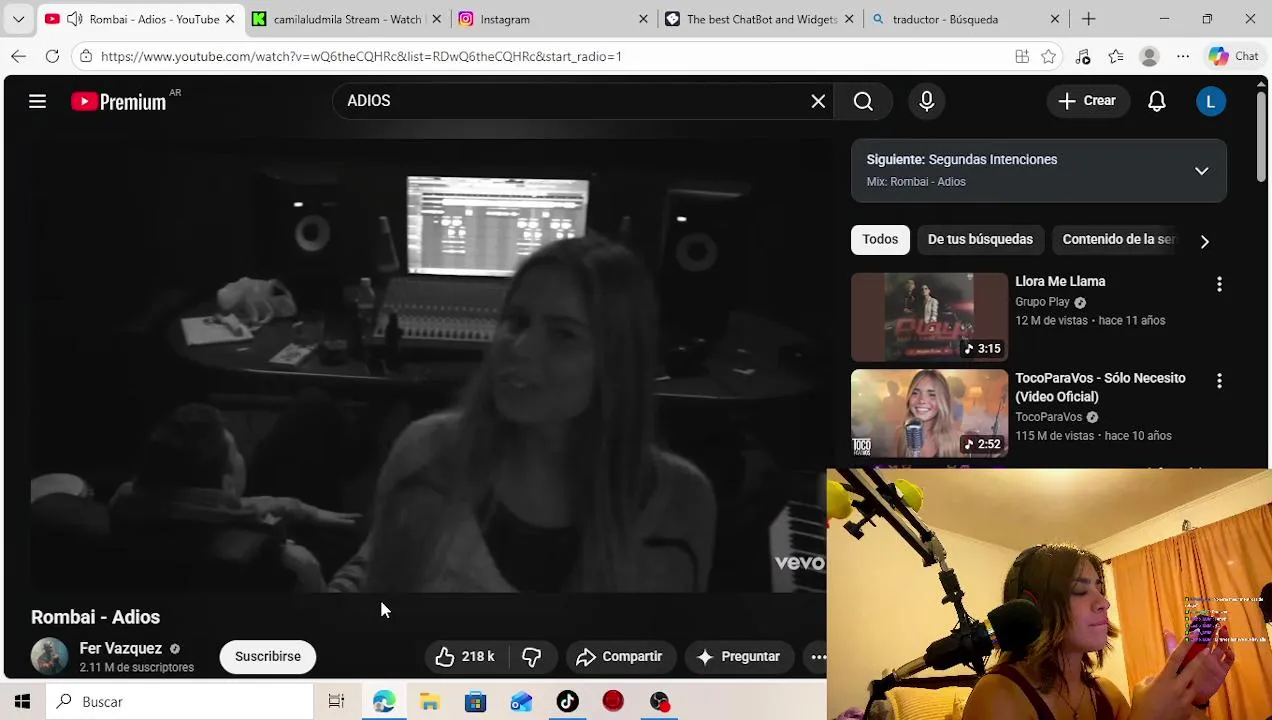Screen dimensions: 1272x720
Task: Select the Todos filter chip
Action: pyautogui.click(x=880, y=239)
